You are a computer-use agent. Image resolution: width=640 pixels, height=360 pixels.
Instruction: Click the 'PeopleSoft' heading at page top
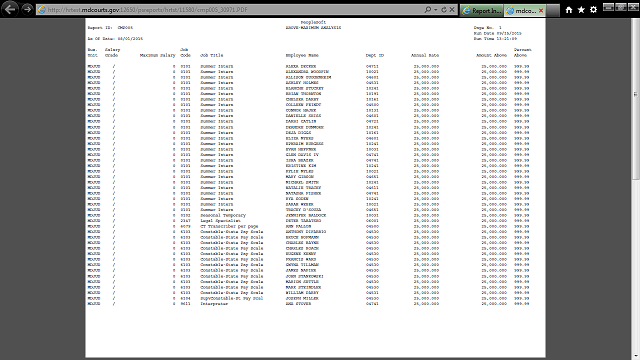tap(313, 22)
